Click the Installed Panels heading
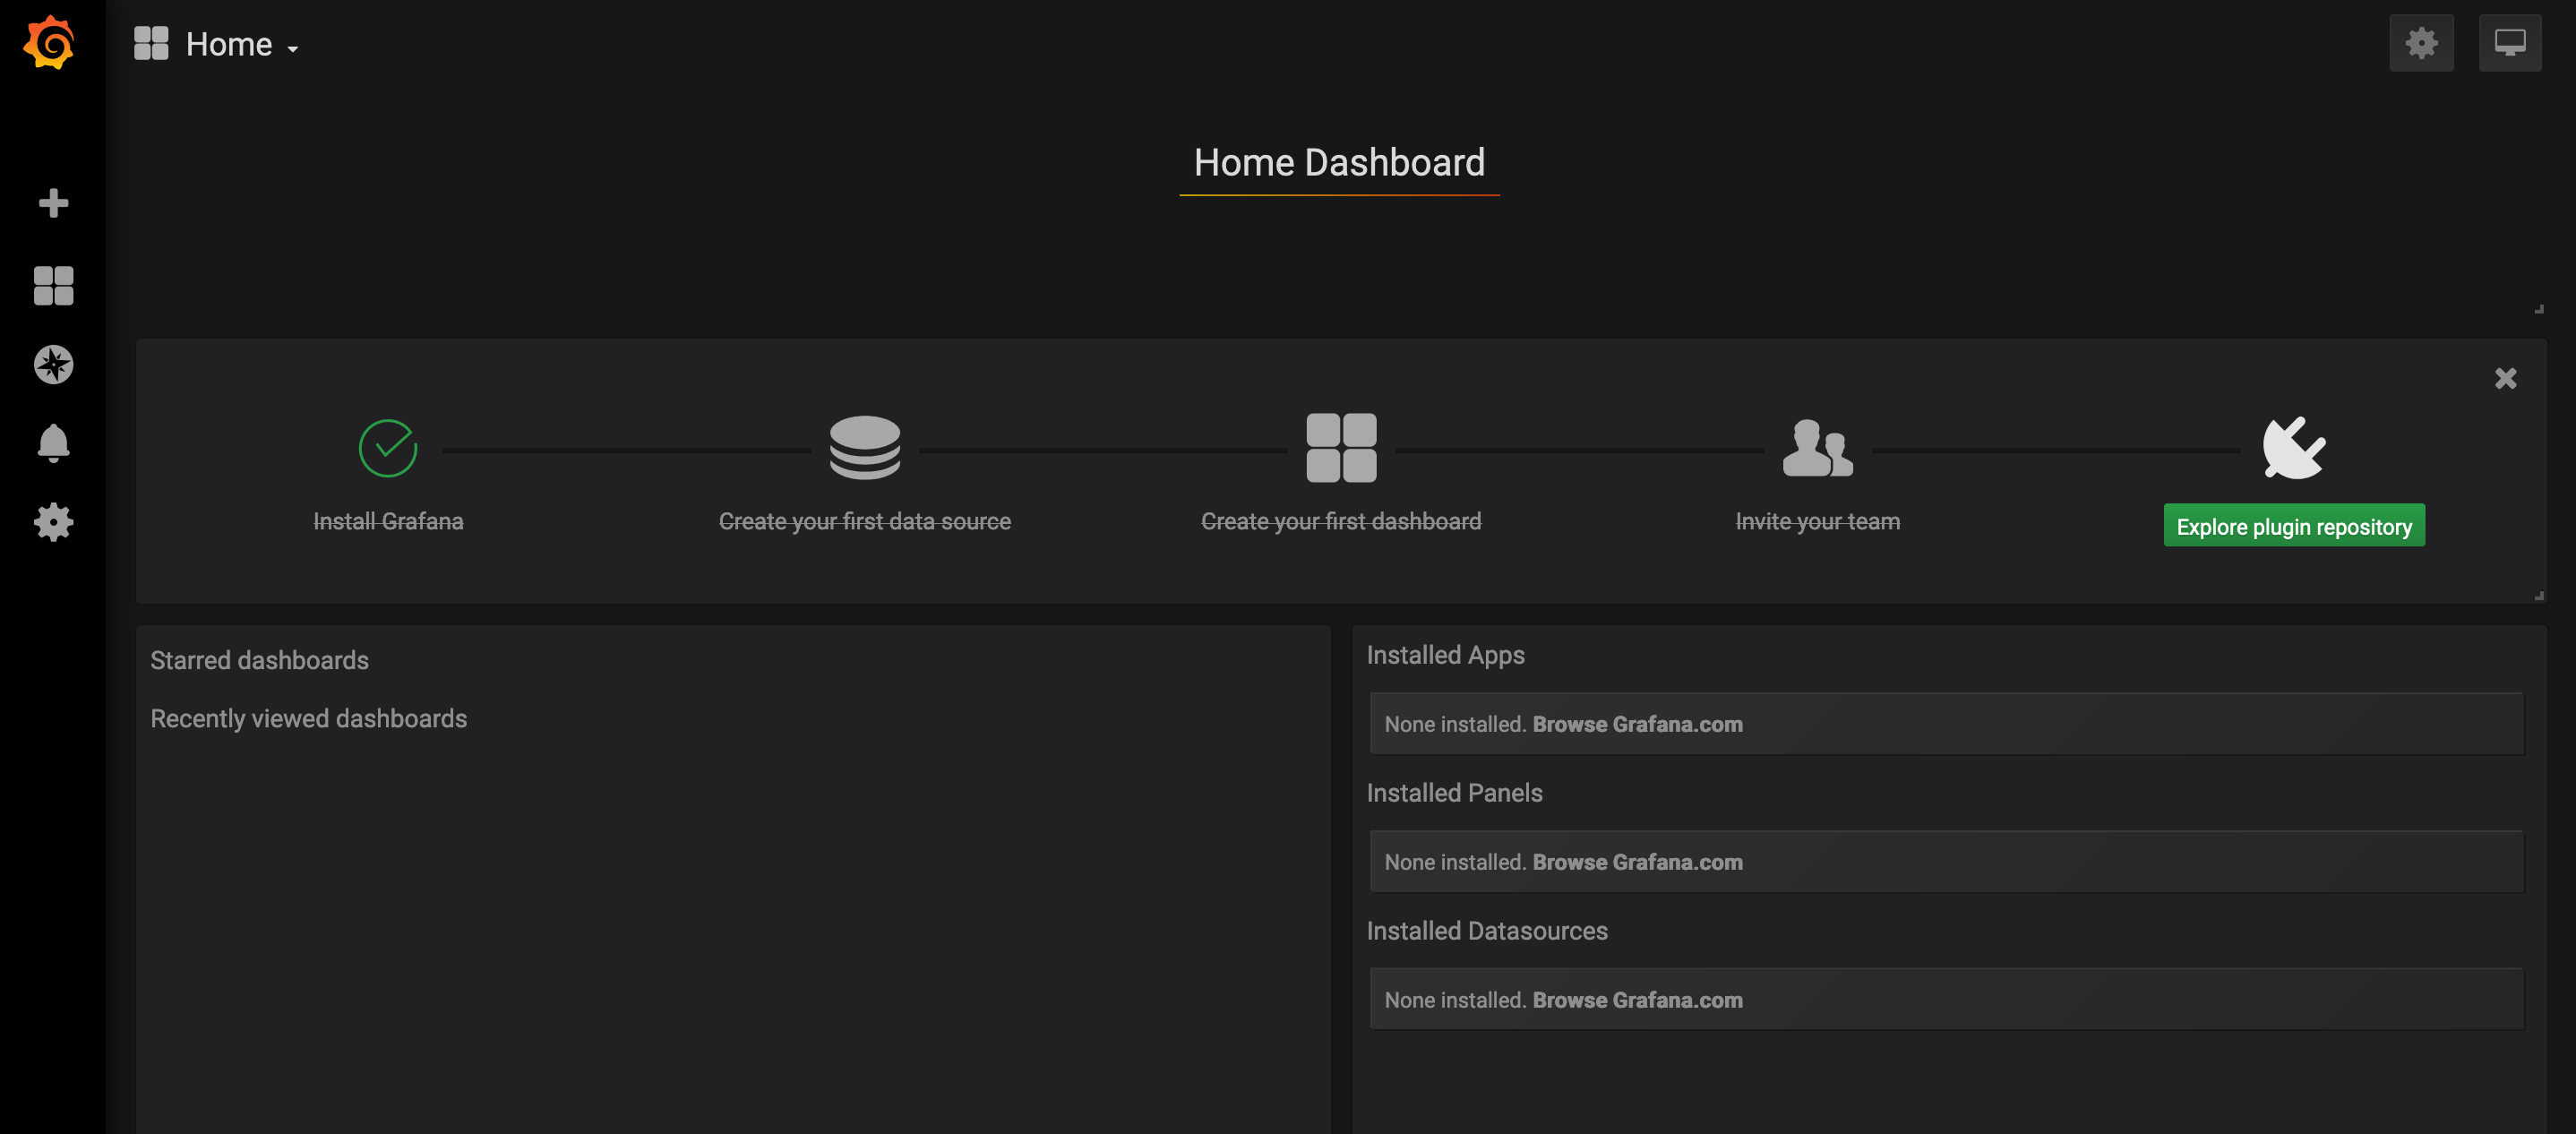The height and width of the screenshot is (1134, 2576). [x=1454, y=793]
